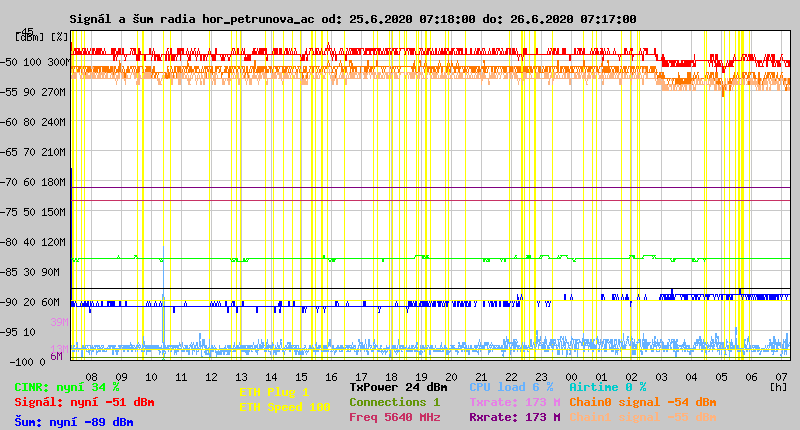Click the '[h]' hour unit label

(x=779, y=388)
